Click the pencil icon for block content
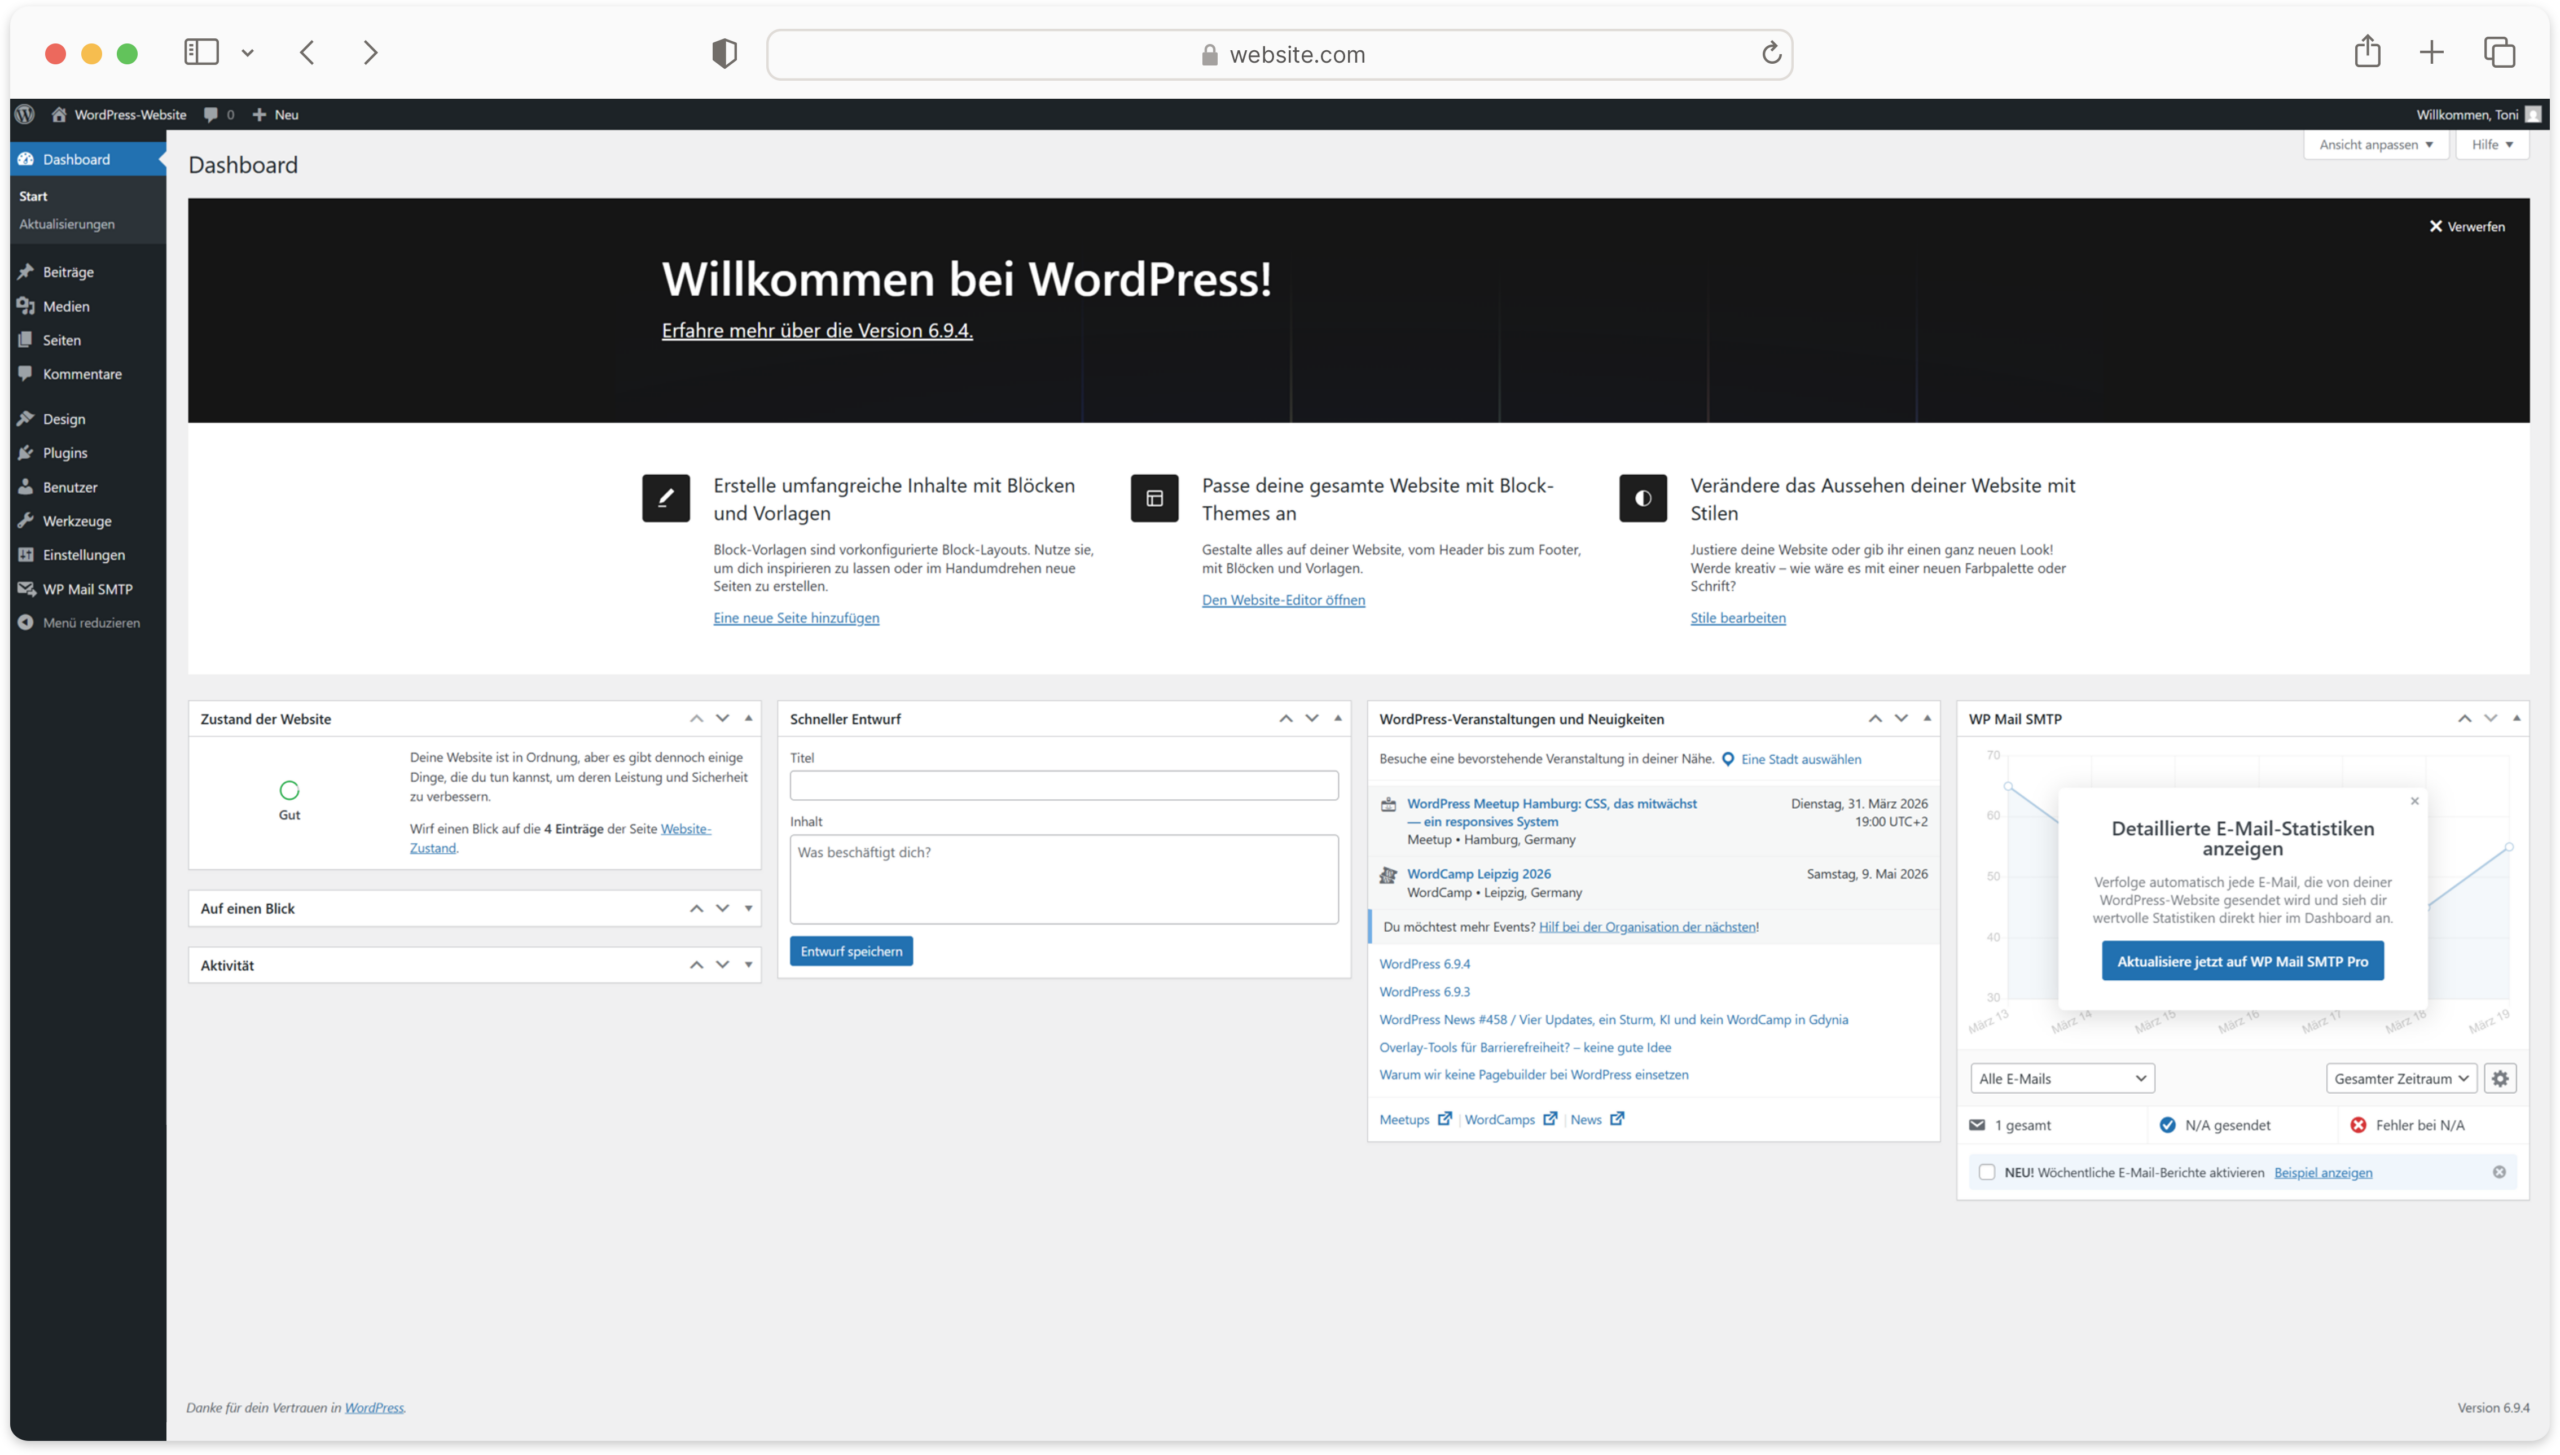The image size is (2560, 1455). [666, 498]
